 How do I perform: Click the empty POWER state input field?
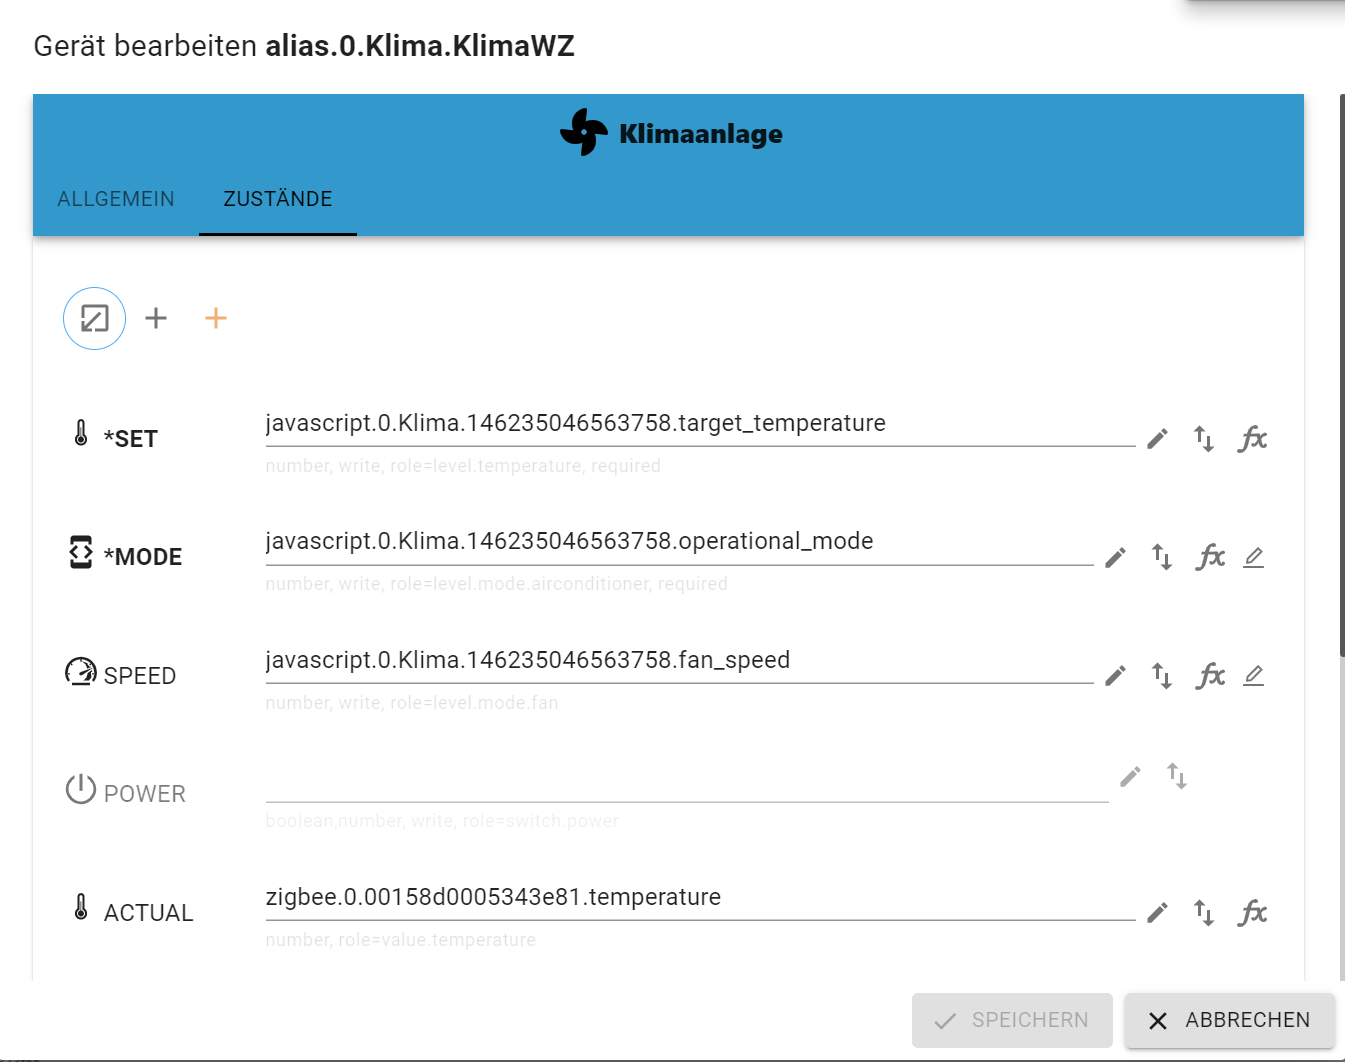686,786
